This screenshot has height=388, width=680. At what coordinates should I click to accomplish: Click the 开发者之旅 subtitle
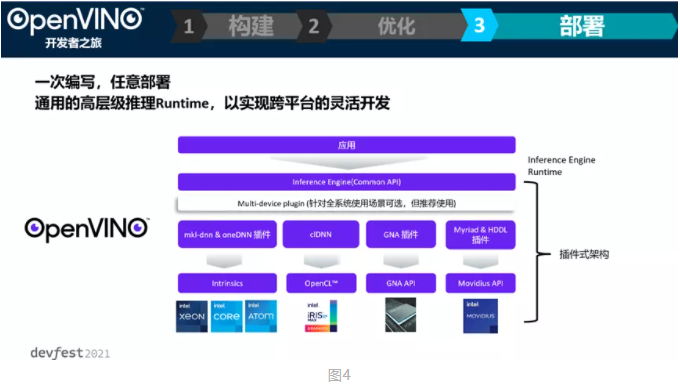point(73,43)
